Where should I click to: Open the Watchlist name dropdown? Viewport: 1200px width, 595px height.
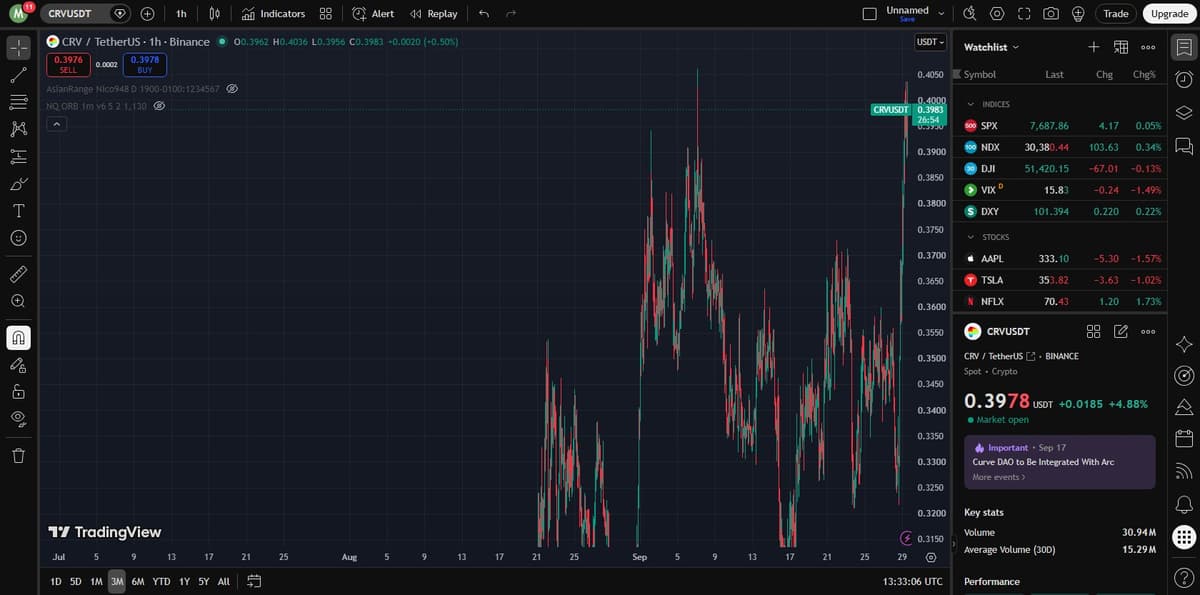[x=992, y=47]
